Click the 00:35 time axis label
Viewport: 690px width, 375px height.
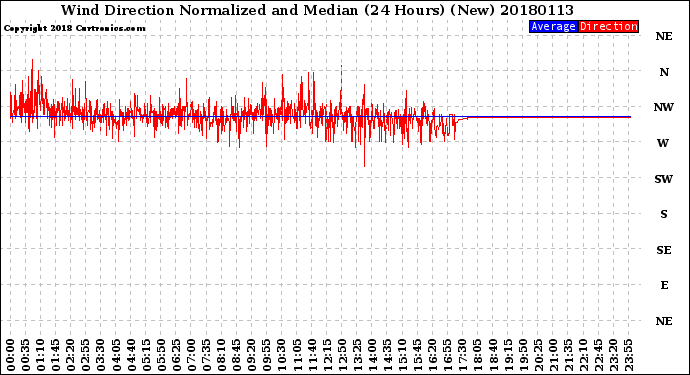(x=26, y=355)
